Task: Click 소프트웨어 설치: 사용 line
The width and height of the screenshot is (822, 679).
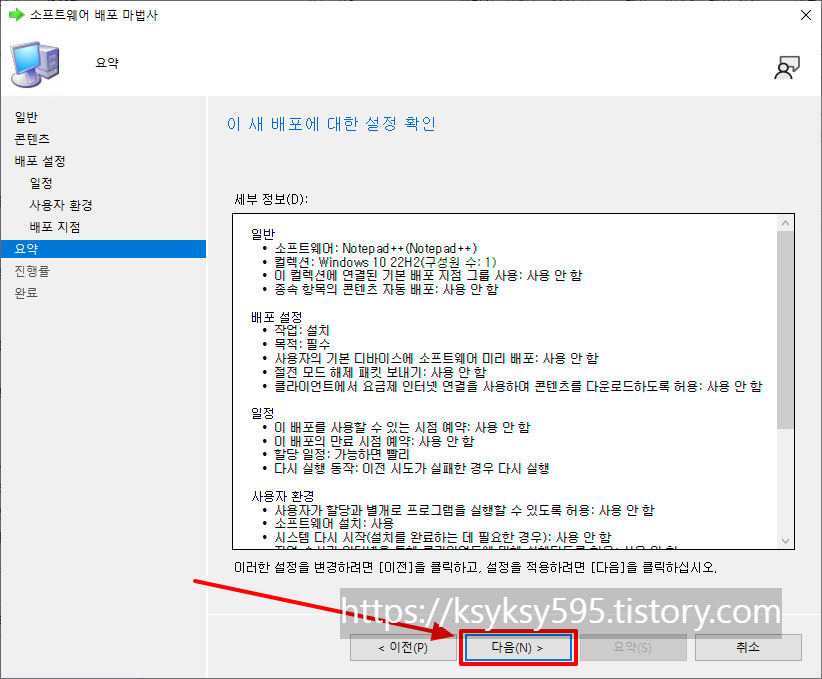Action: (x=334, y=523)
